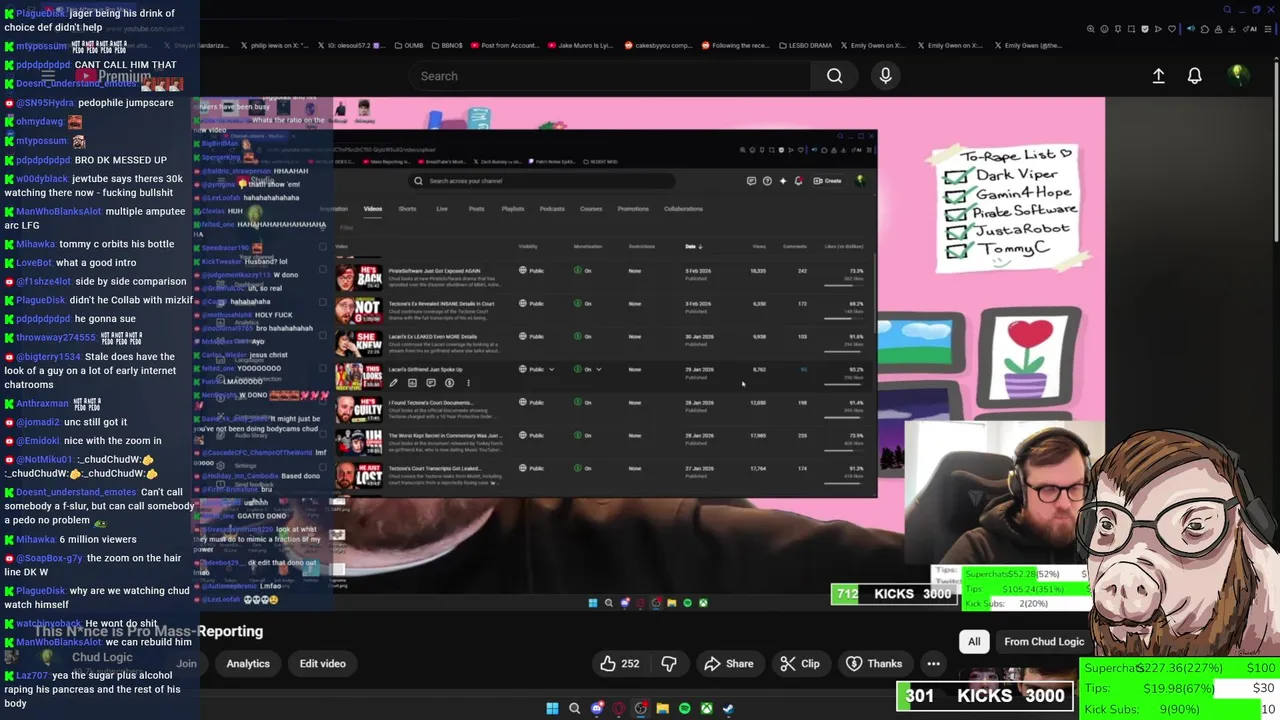Open the Studio Courses tab
Viewport: 1280px width, 720px height.
pyautogui.click(x=591, y=209)
